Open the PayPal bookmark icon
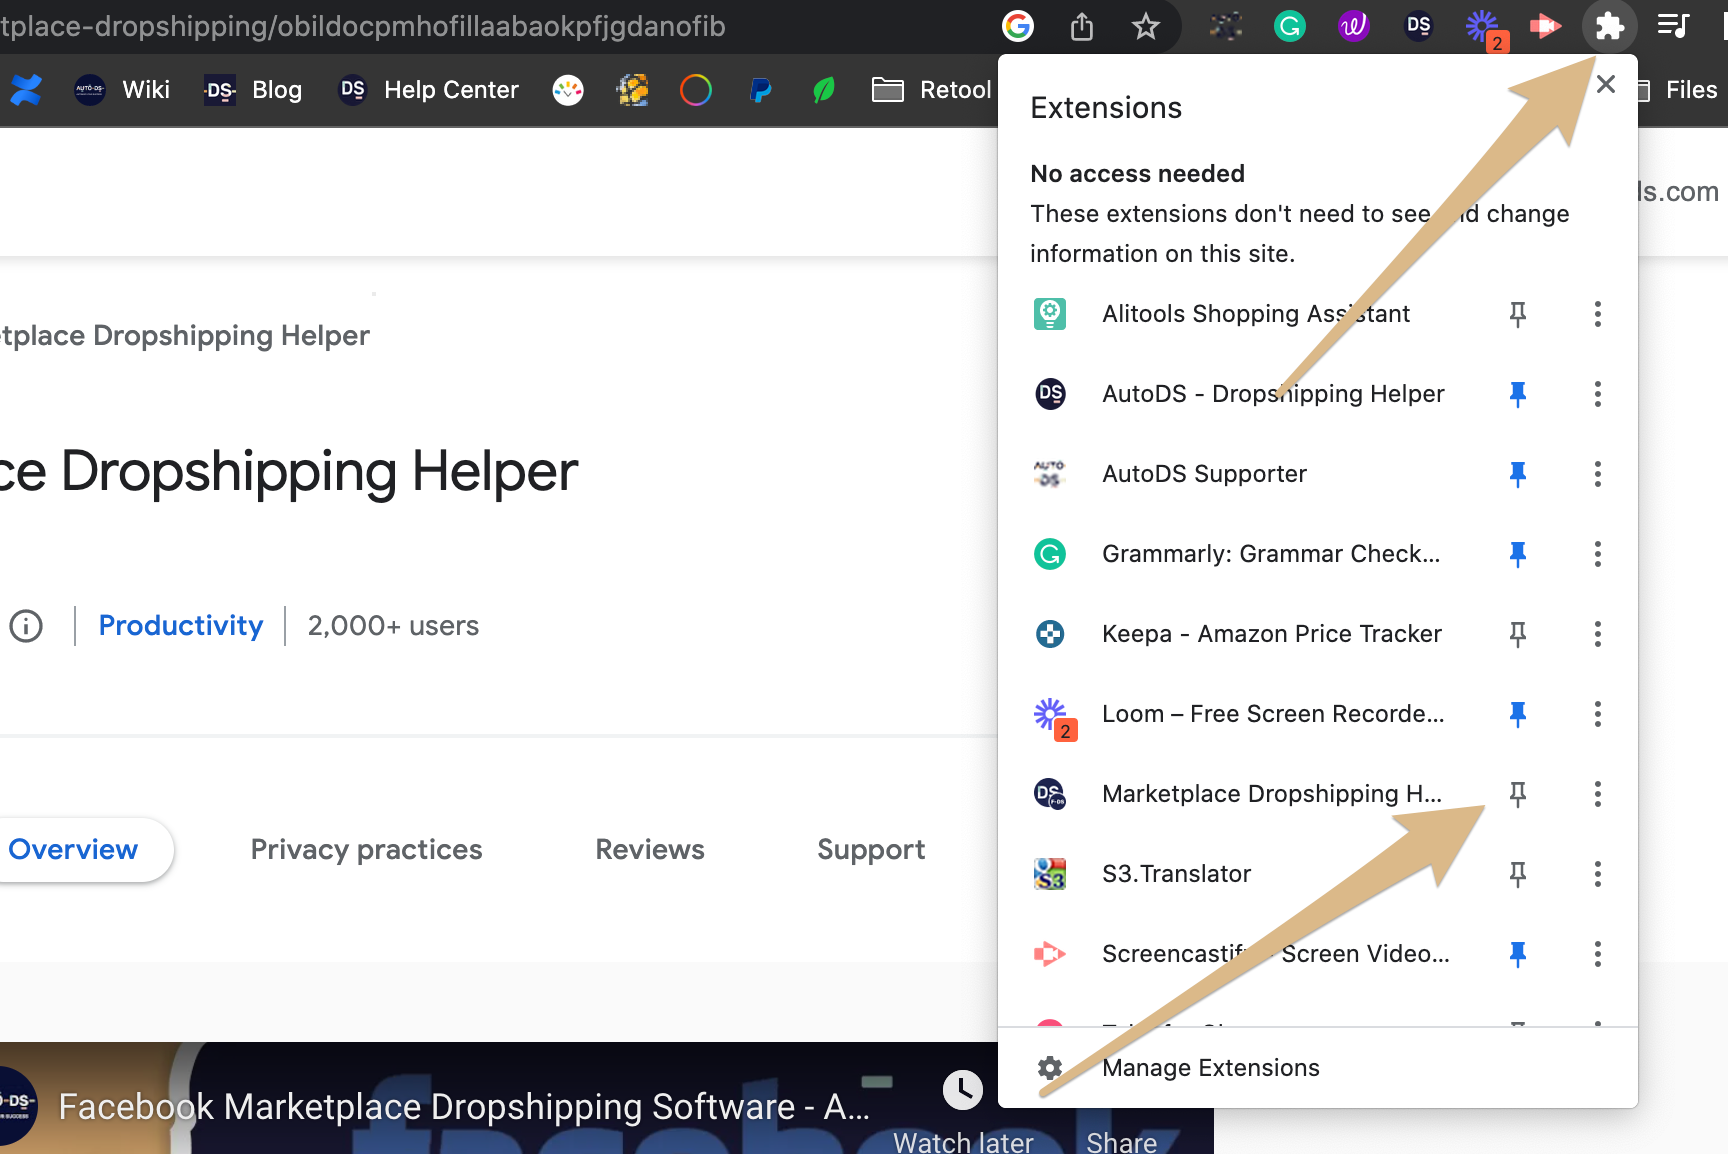1728x1154 pixels. pyautogui.click(x=760, y=90)
